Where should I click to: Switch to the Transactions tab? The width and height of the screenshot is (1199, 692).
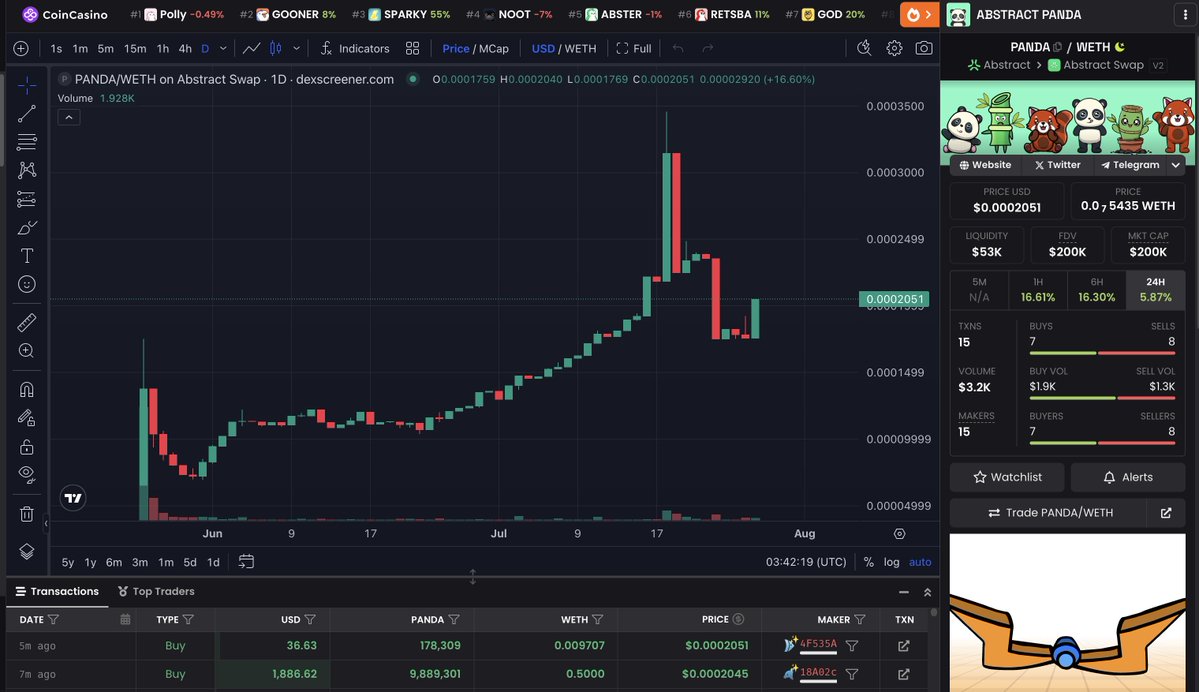point(57,591)
